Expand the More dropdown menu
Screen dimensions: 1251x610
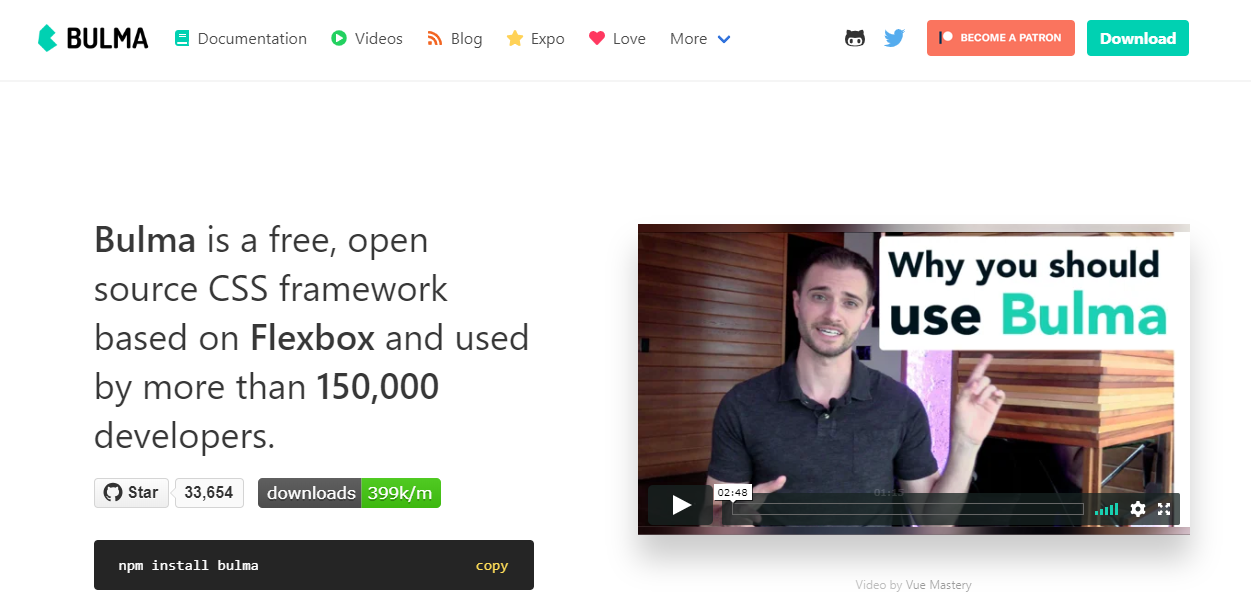[x=701, y=39]
